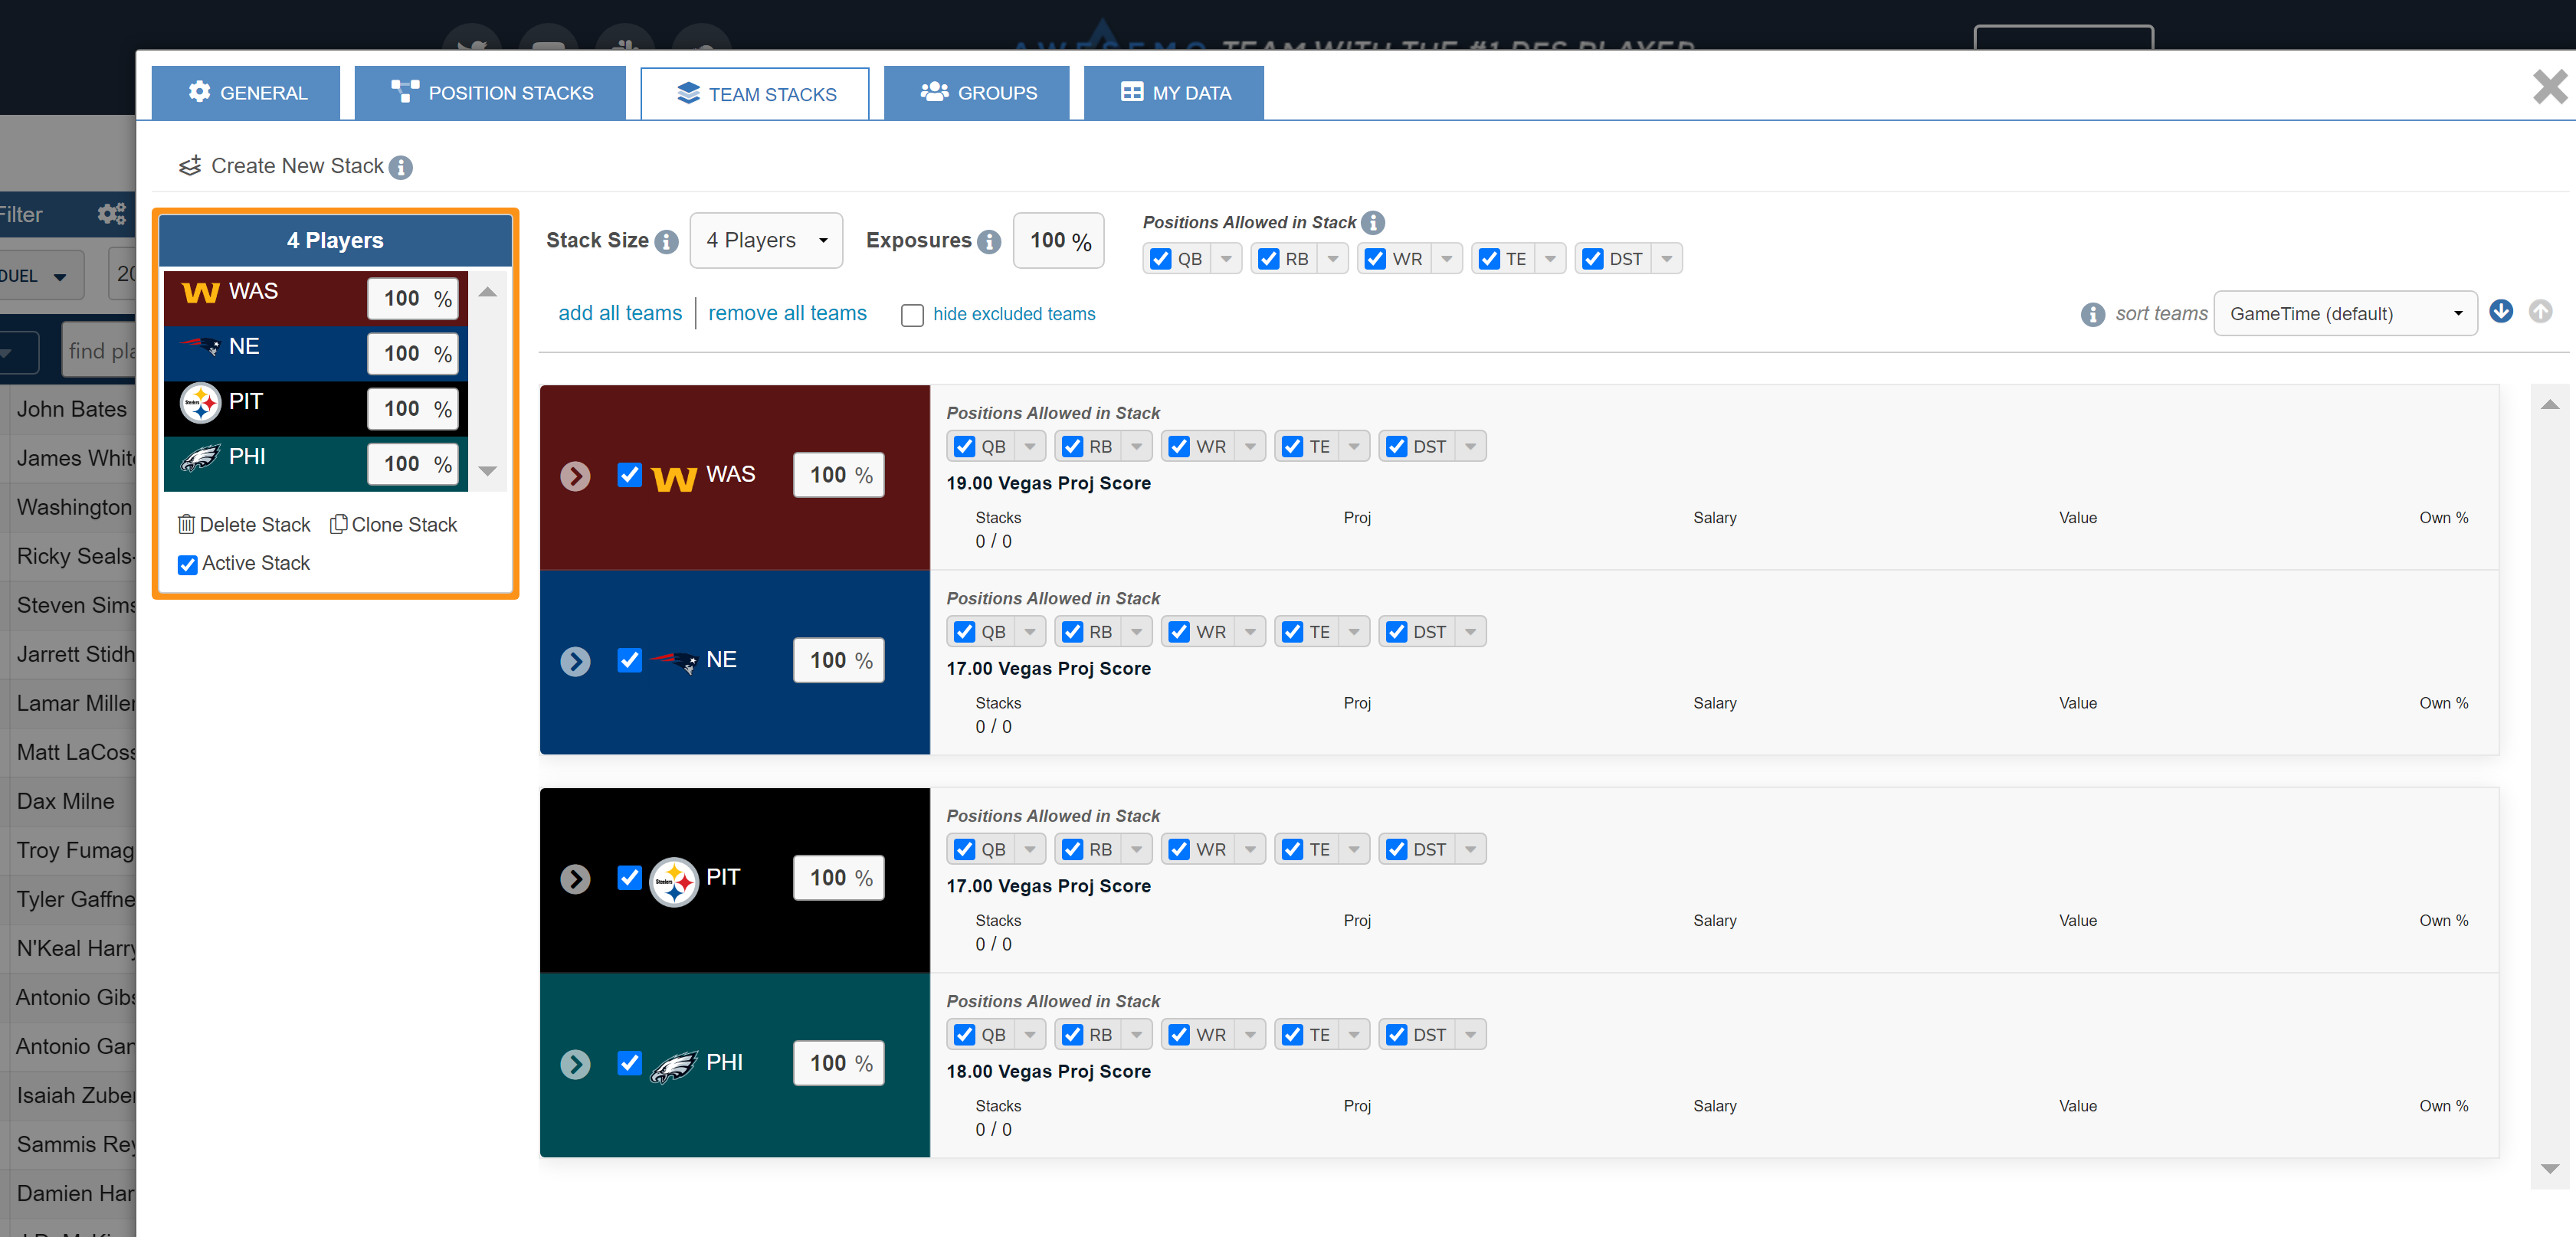Expand the WAS team row arrow icon

(x=575, y=476)
